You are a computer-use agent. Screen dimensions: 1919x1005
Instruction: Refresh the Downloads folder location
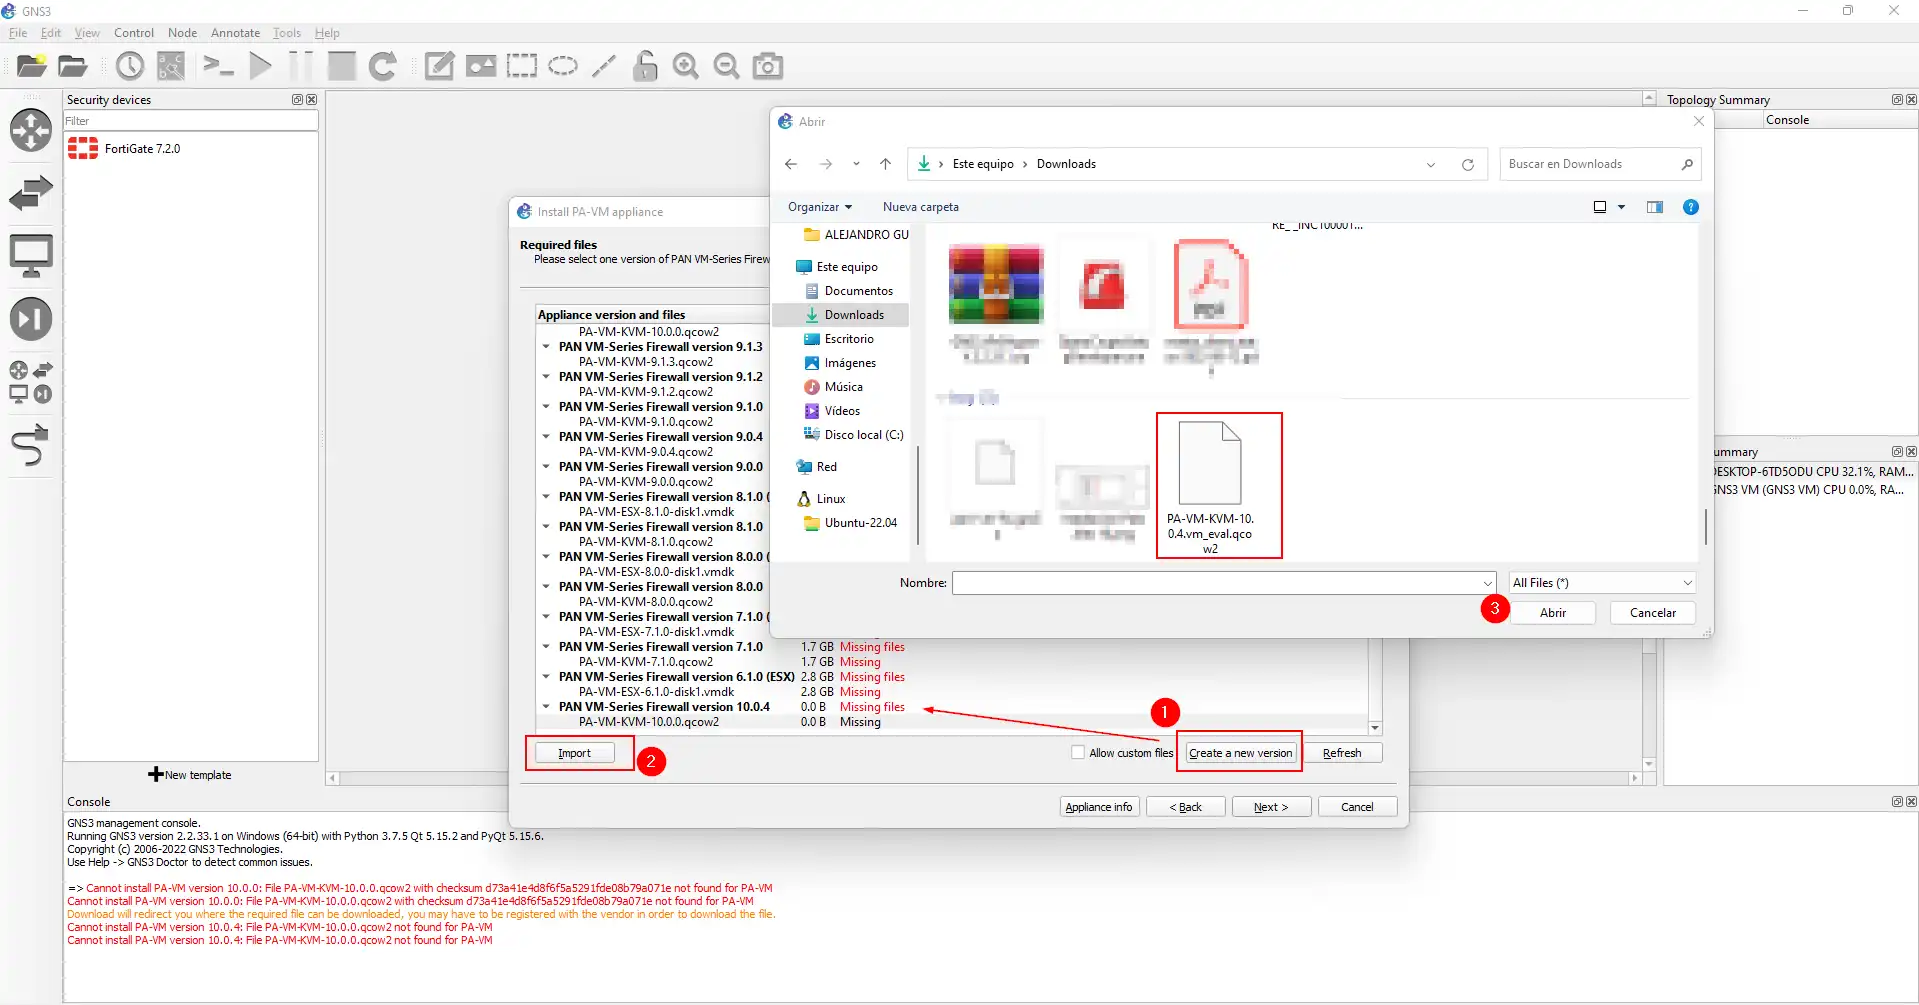[1468, 165]
